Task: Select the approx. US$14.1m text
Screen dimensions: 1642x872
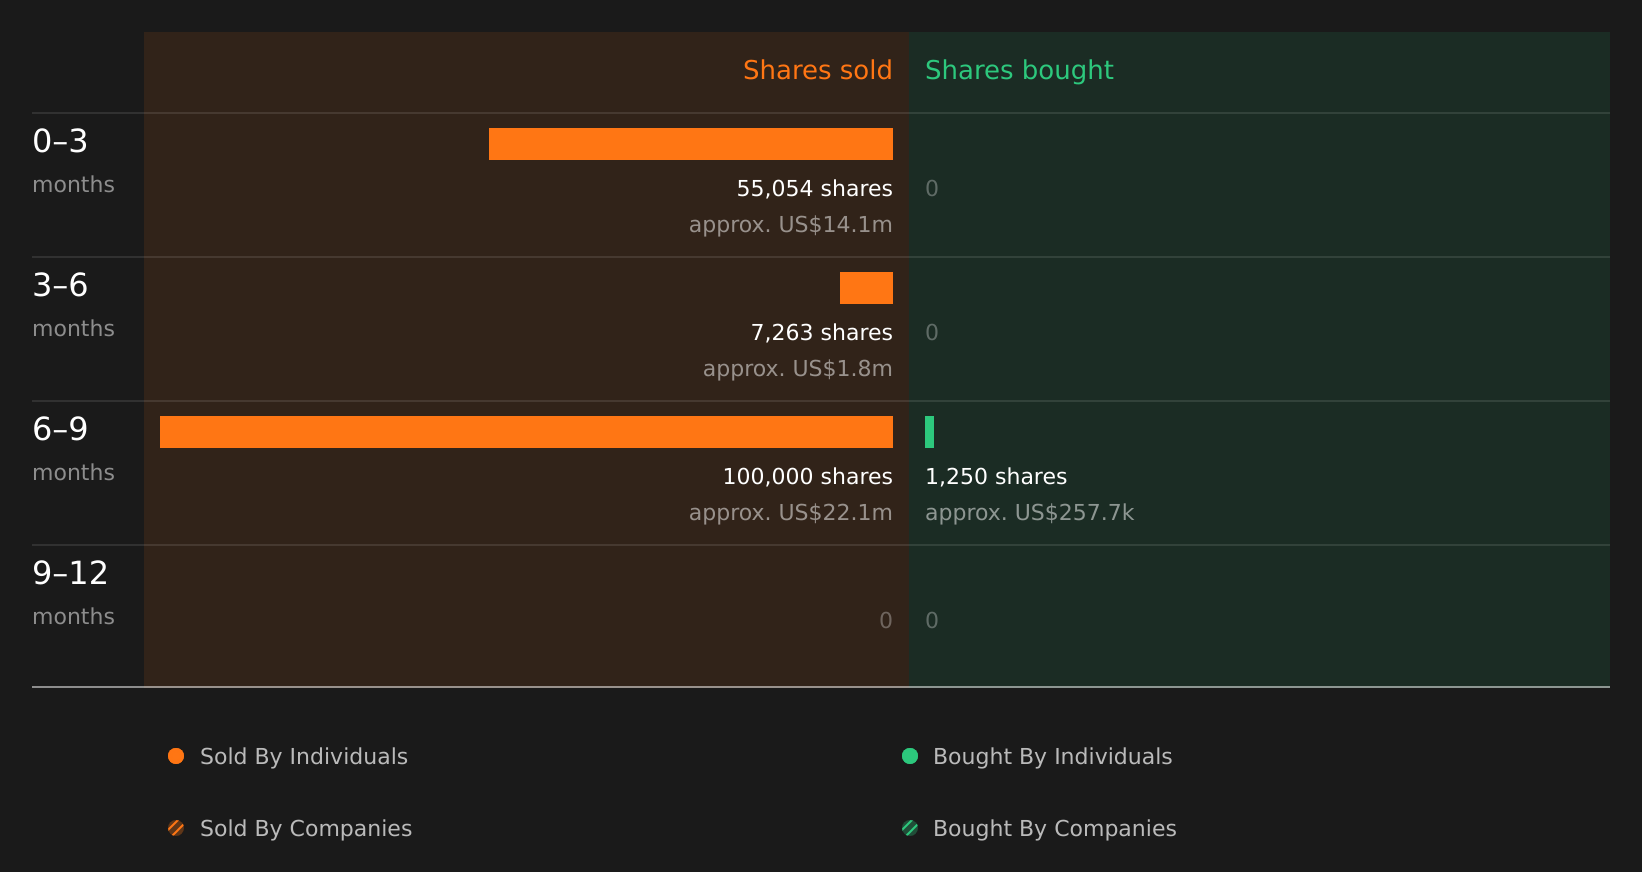Action: (x=790, y=224)
